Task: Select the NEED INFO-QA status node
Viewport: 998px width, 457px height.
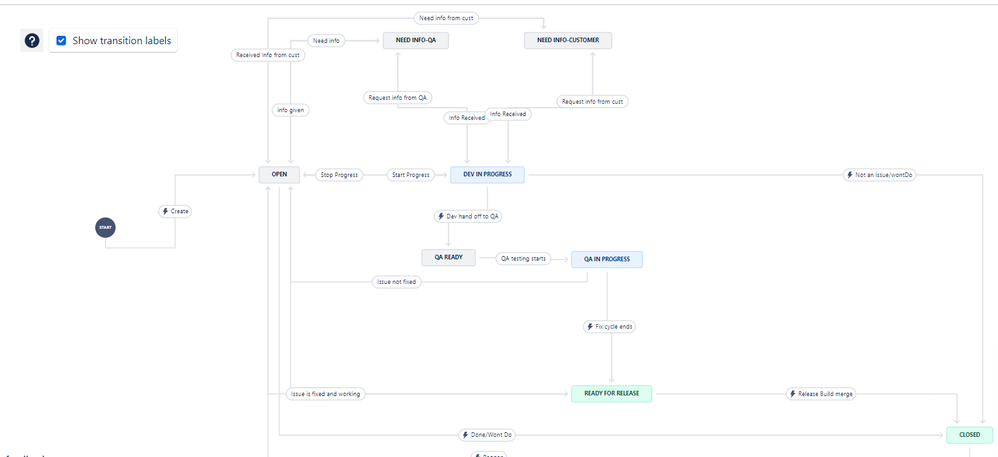Action: click(416, 41)
